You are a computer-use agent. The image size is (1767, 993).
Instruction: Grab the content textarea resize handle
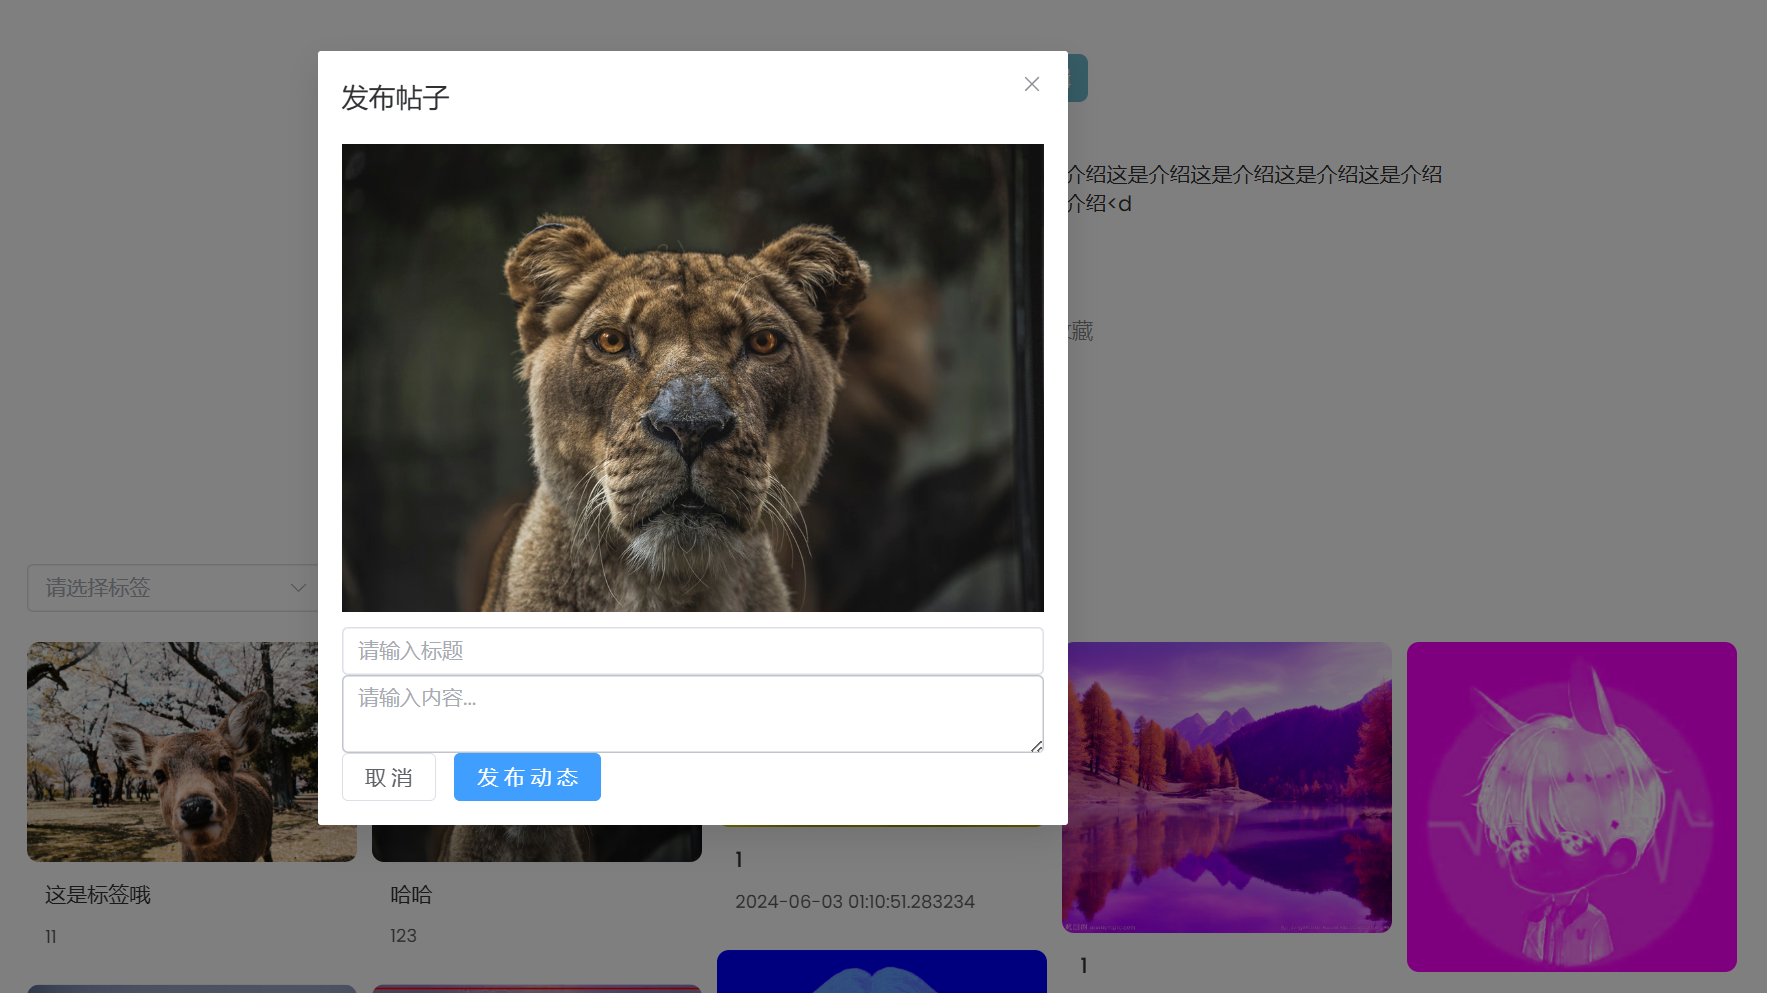pos(1037,746)
